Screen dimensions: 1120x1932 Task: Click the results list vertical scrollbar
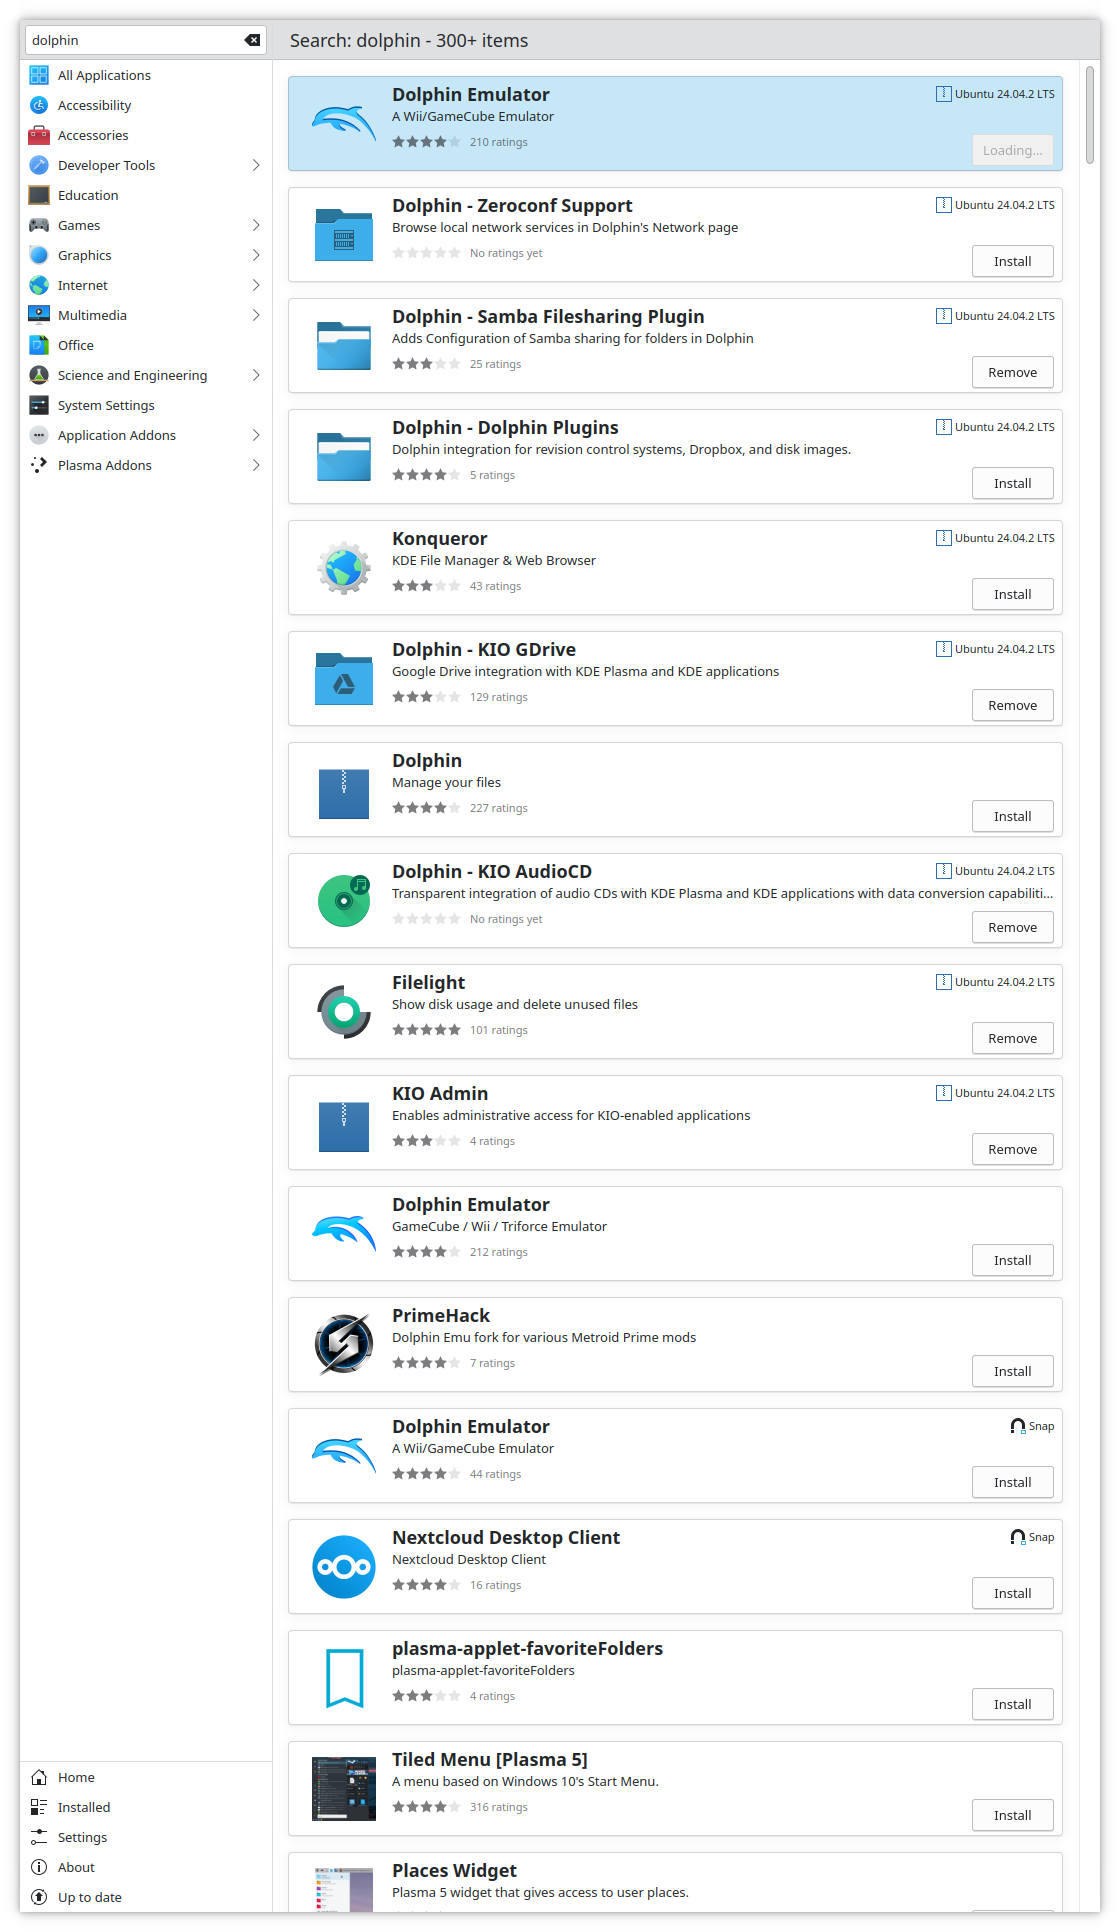(1091, 113)
